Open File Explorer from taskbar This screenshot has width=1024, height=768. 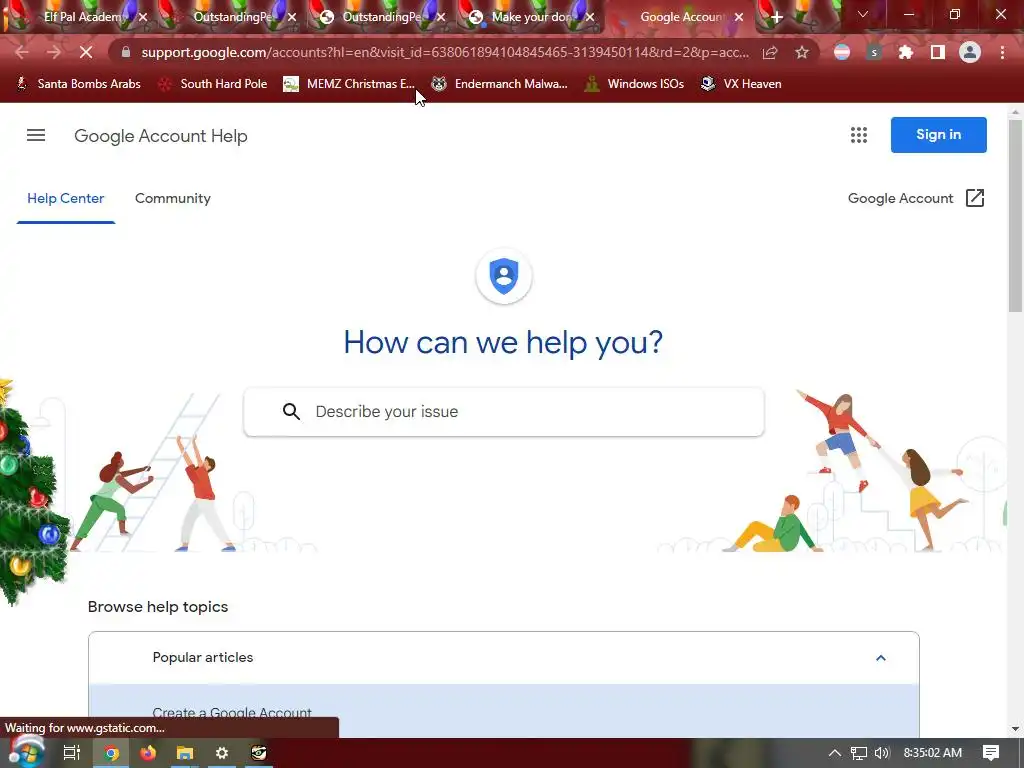pyautogui.click(x=185, y=753)
